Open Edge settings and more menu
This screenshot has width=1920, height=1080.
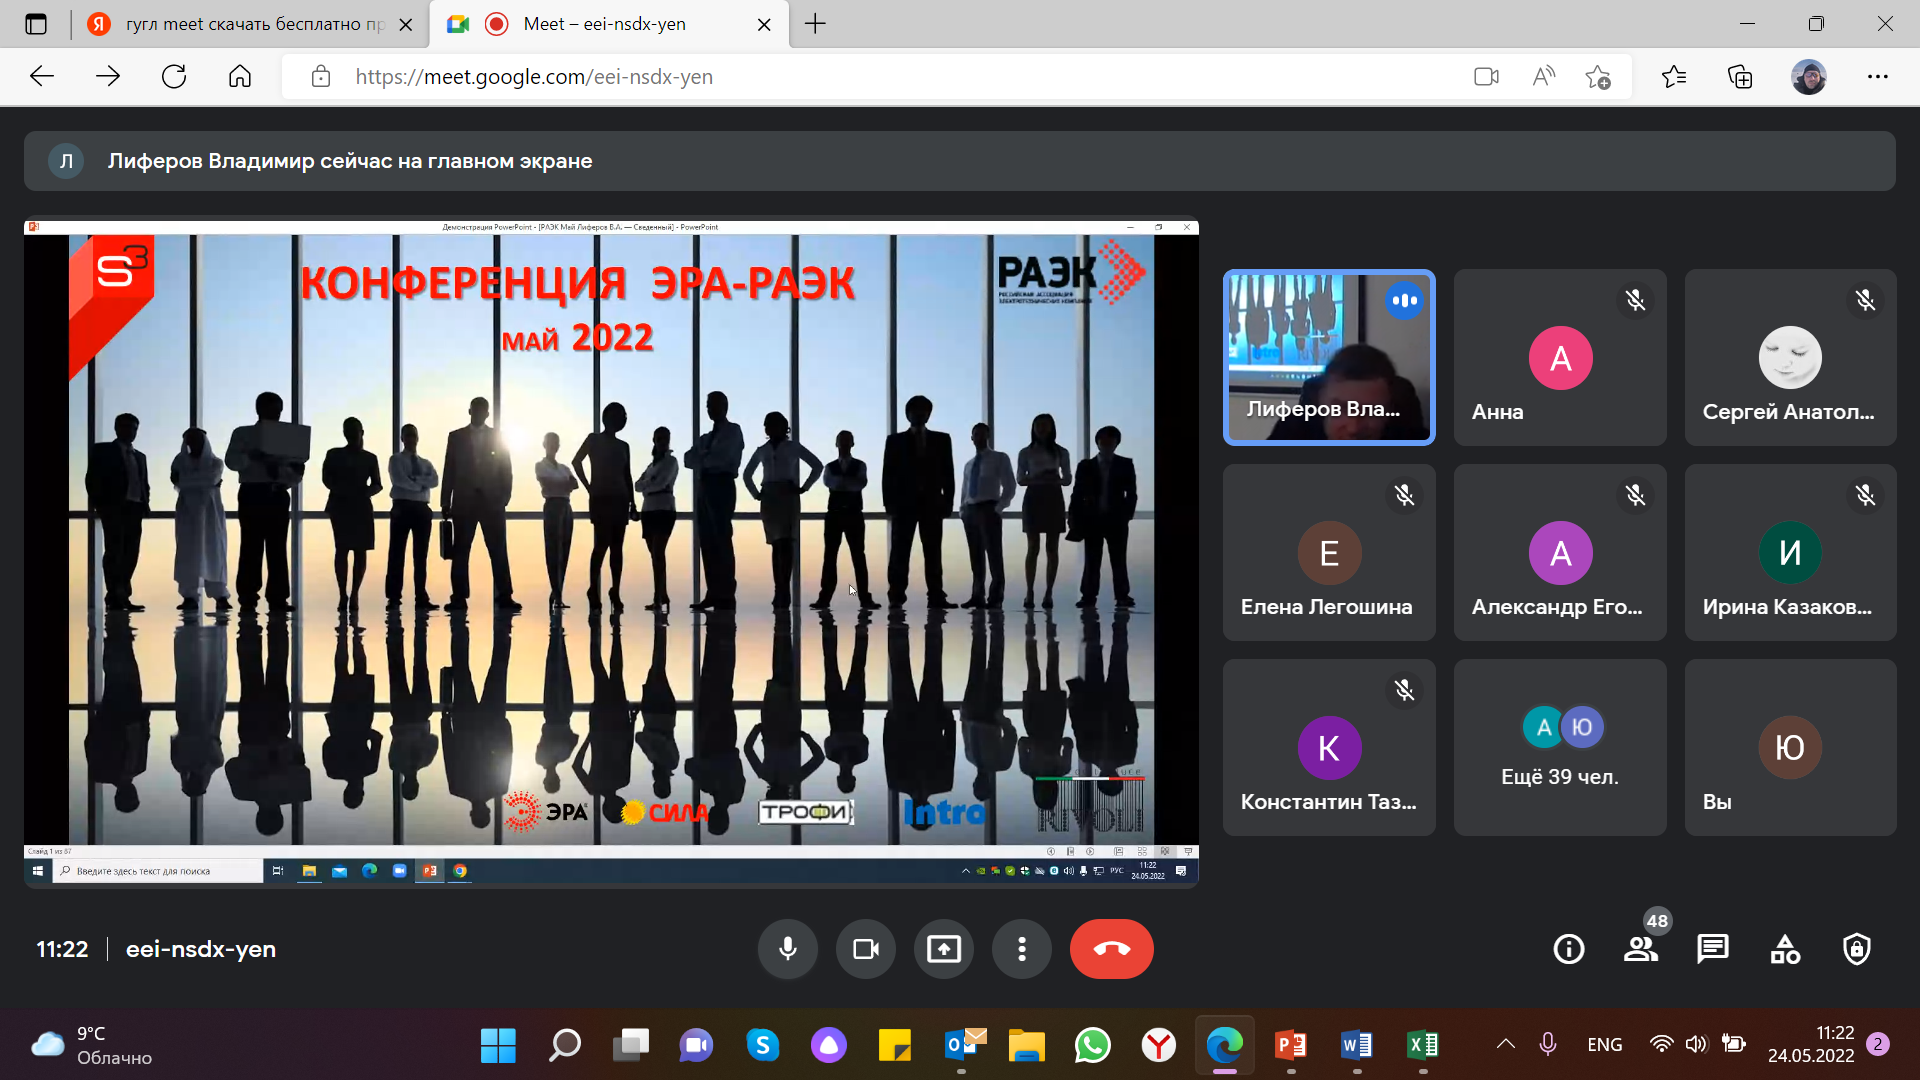point(1877,77)
